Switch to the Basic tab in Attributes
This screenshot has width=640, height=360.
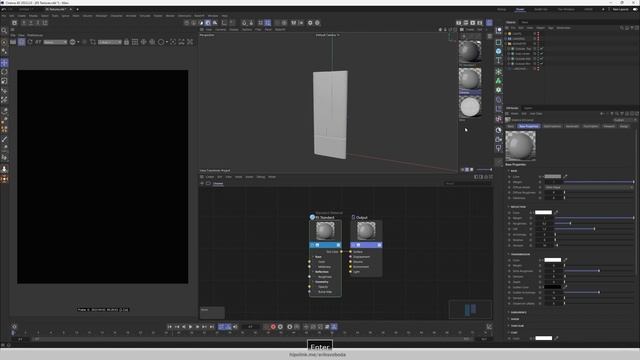pyautogui.click(x=511, y=126)
